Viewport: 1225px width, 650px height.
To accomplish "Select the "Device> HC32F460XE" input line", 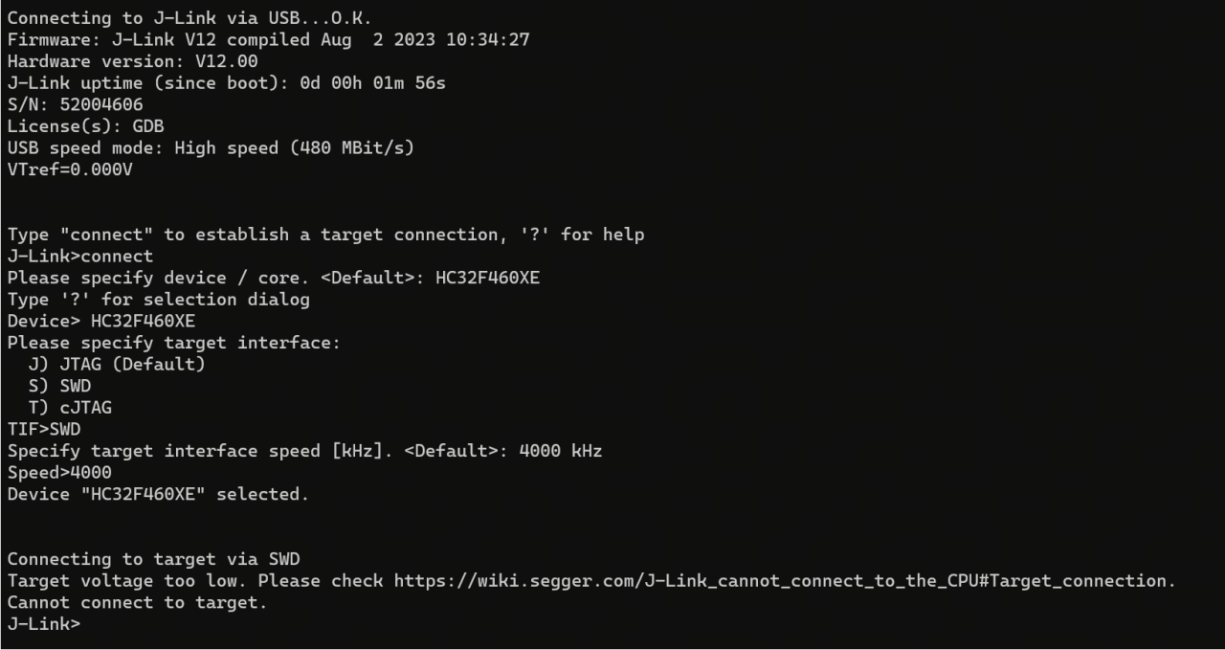I will pos(101,321).
